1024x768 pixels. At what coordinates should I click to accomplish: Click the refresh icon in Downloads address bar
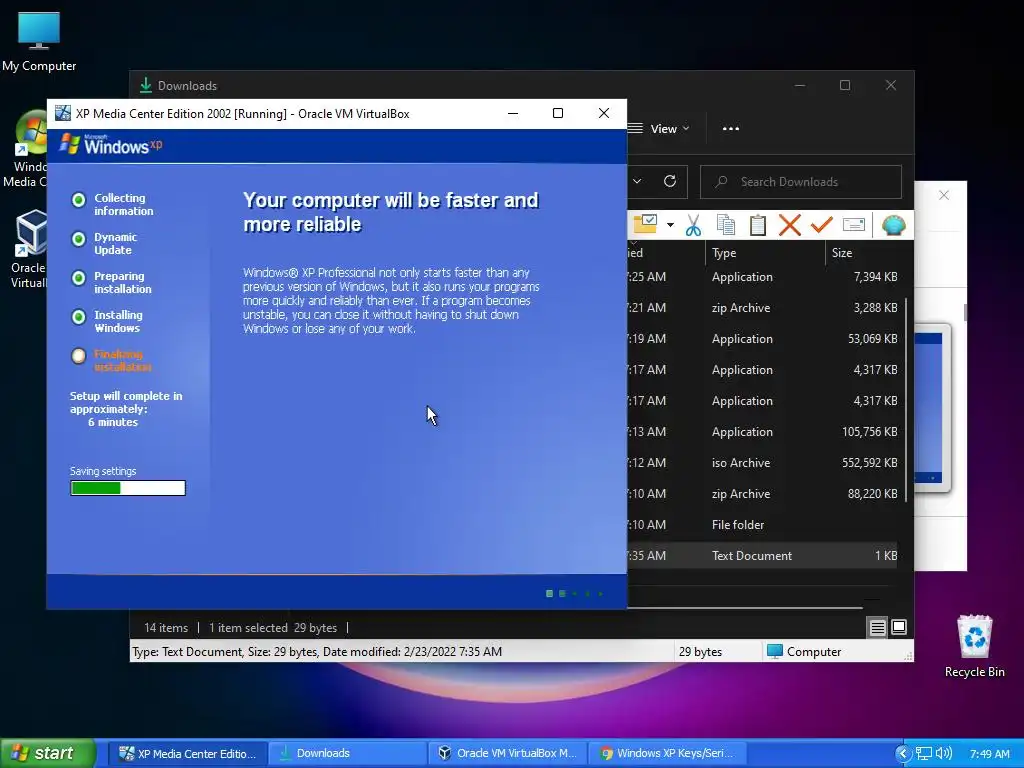(670, 182)
